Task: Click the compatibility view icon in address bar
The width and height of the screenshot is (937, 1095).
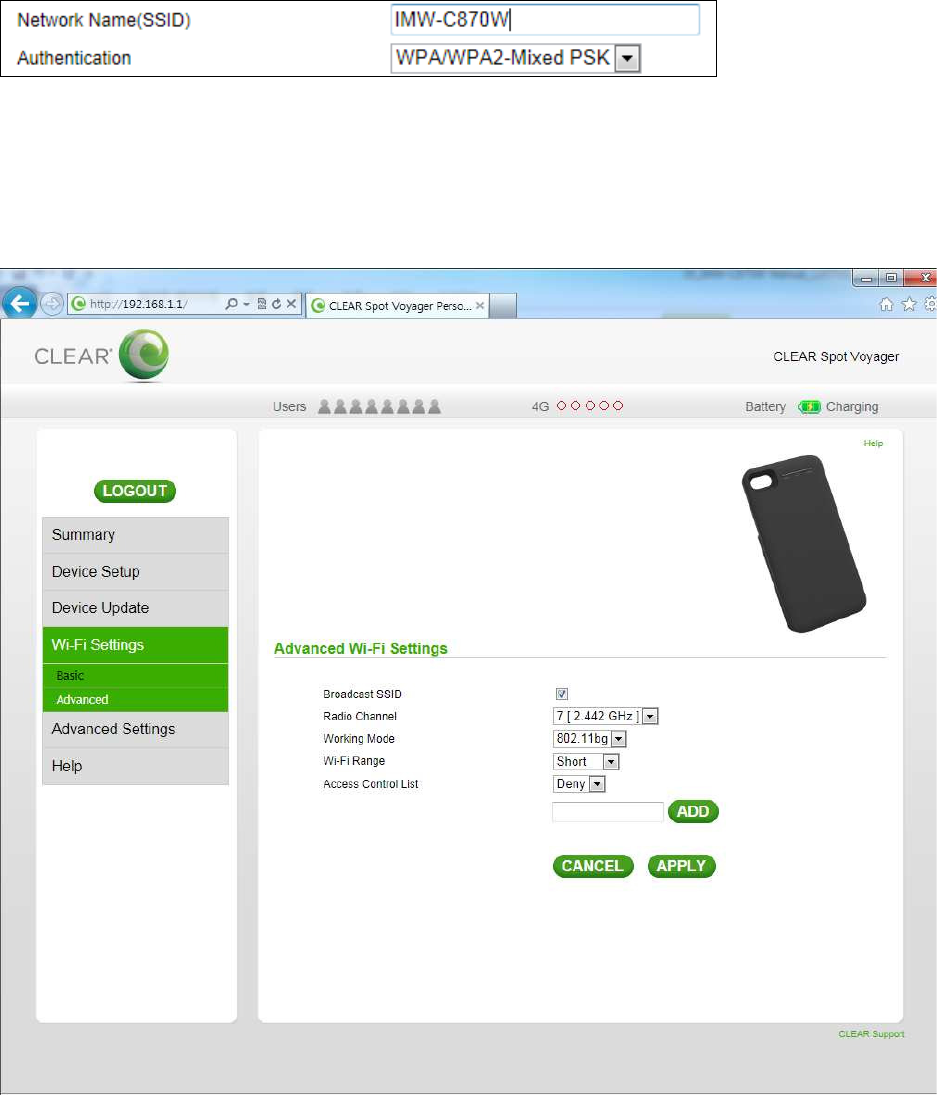Action: coord(262,304)
